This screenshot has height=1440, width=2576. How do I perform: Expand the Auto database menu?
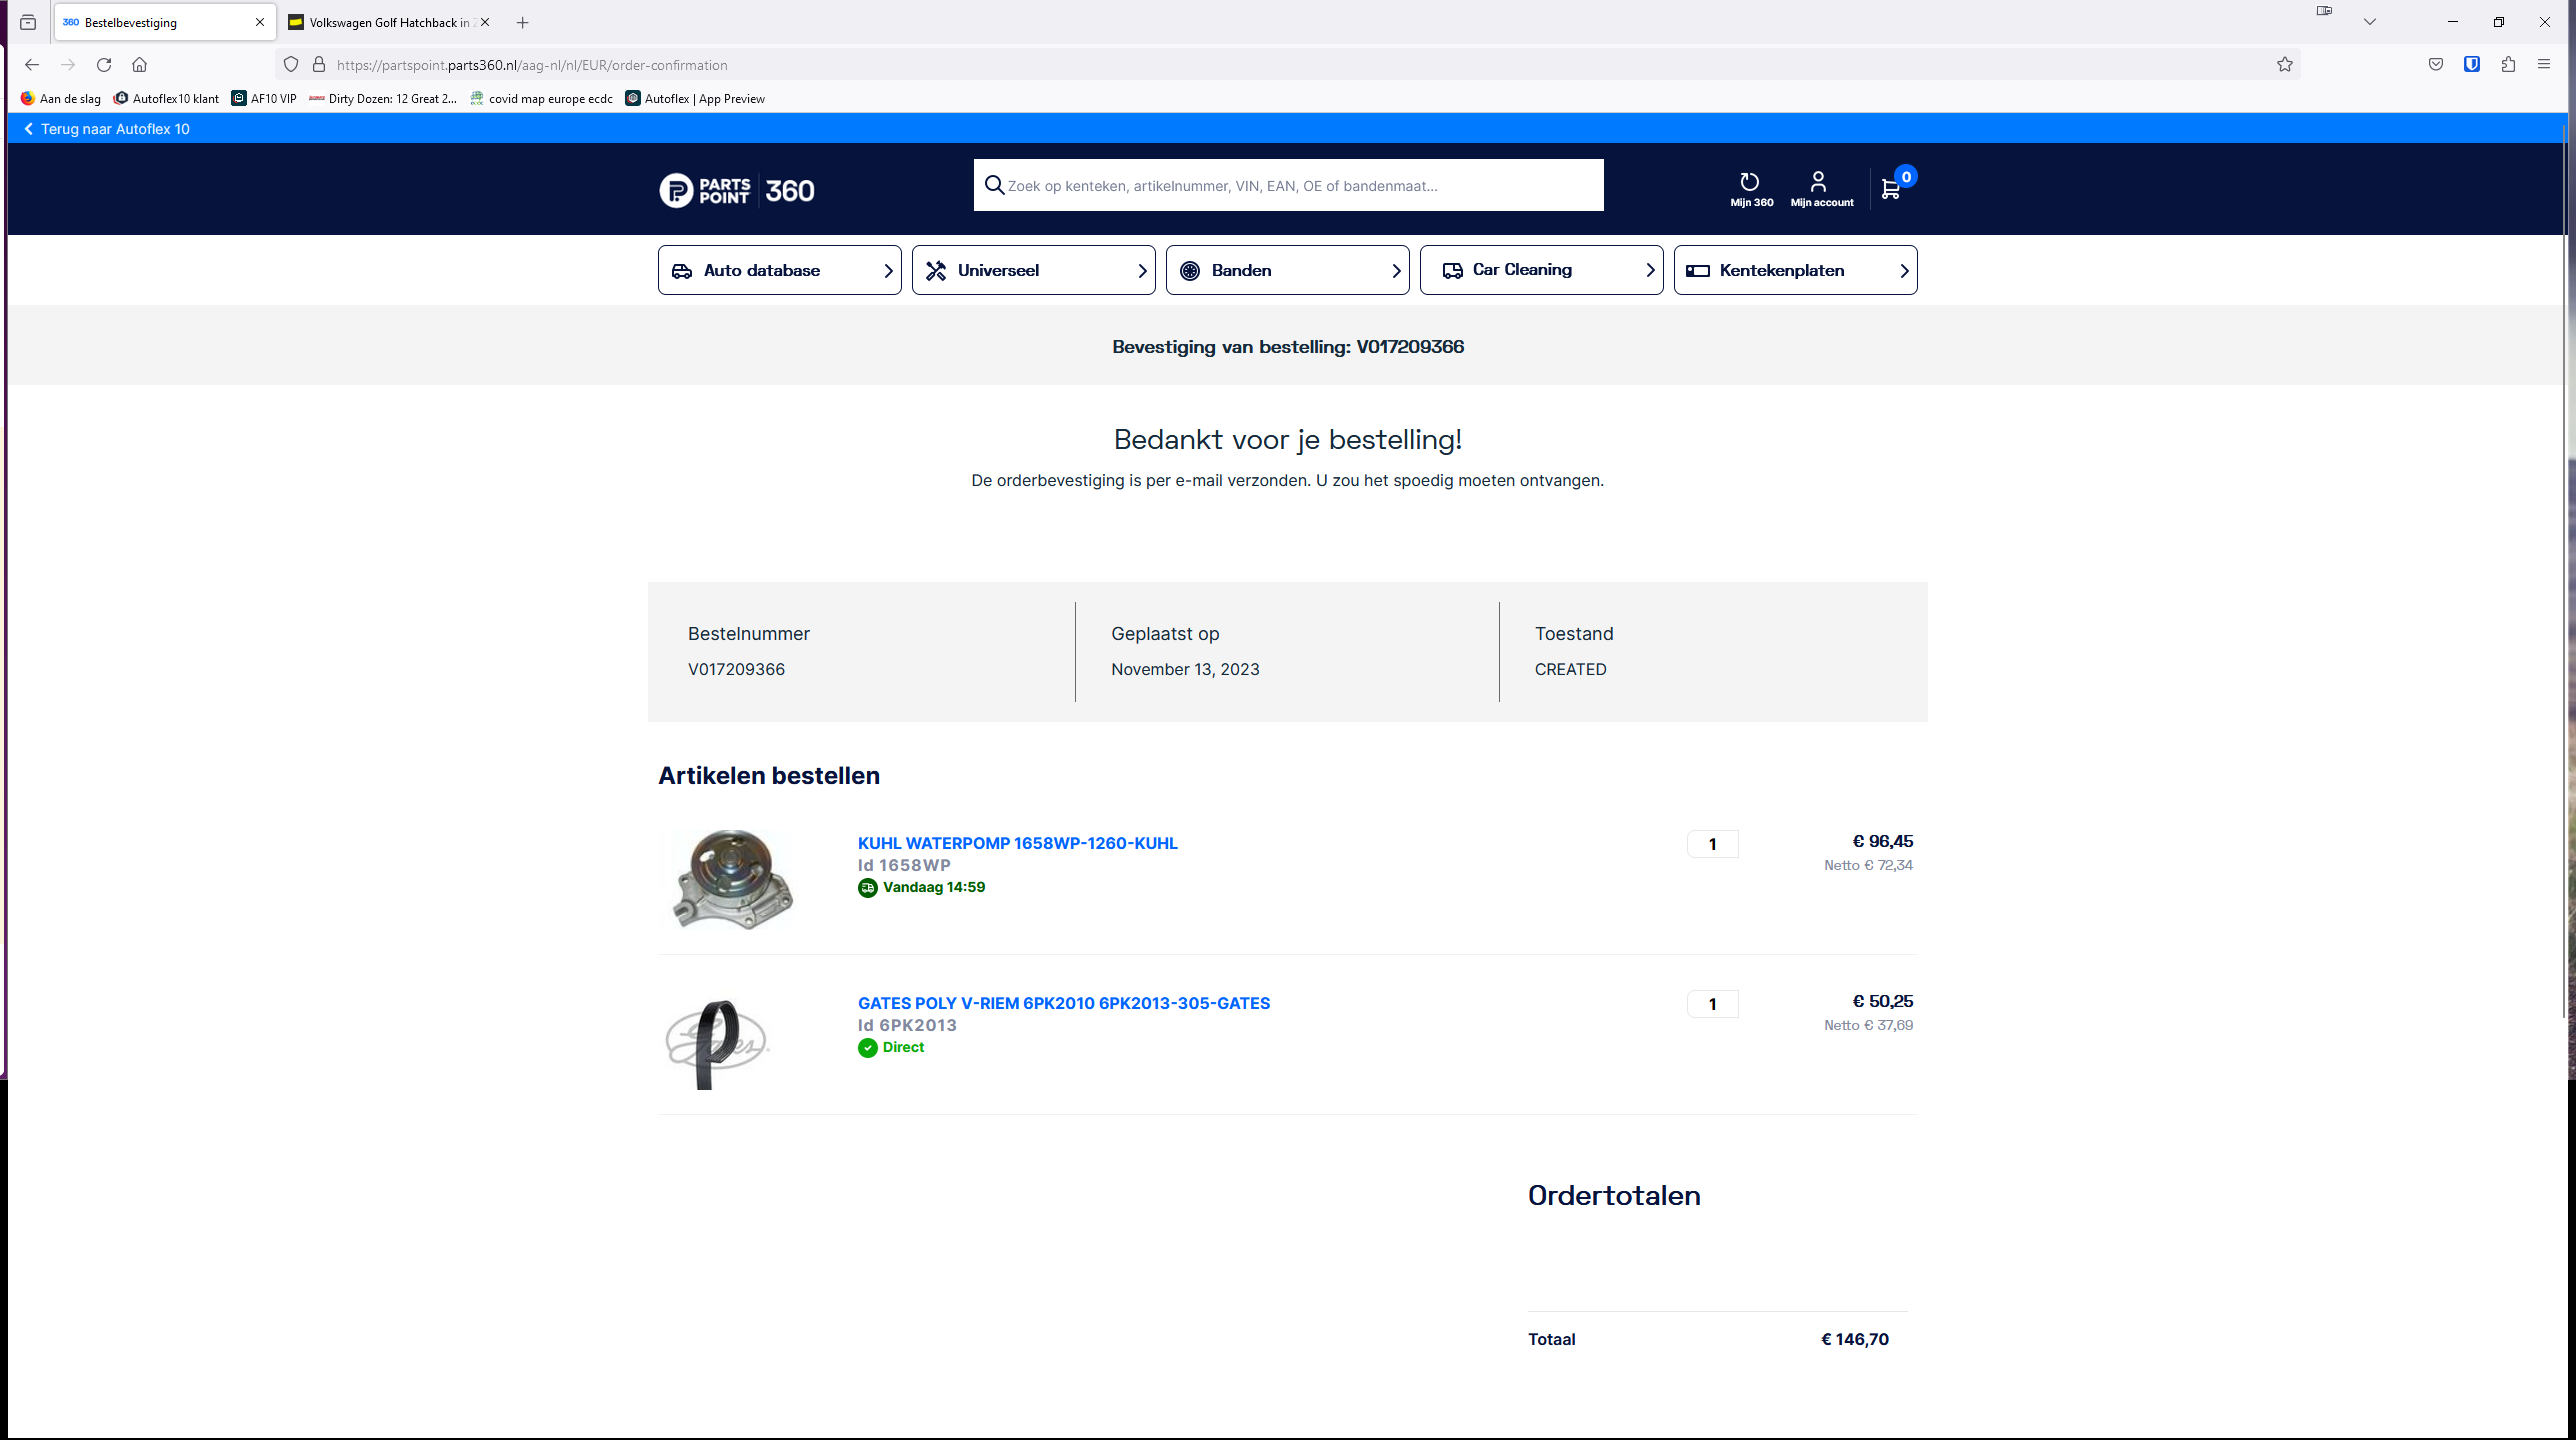780,270
